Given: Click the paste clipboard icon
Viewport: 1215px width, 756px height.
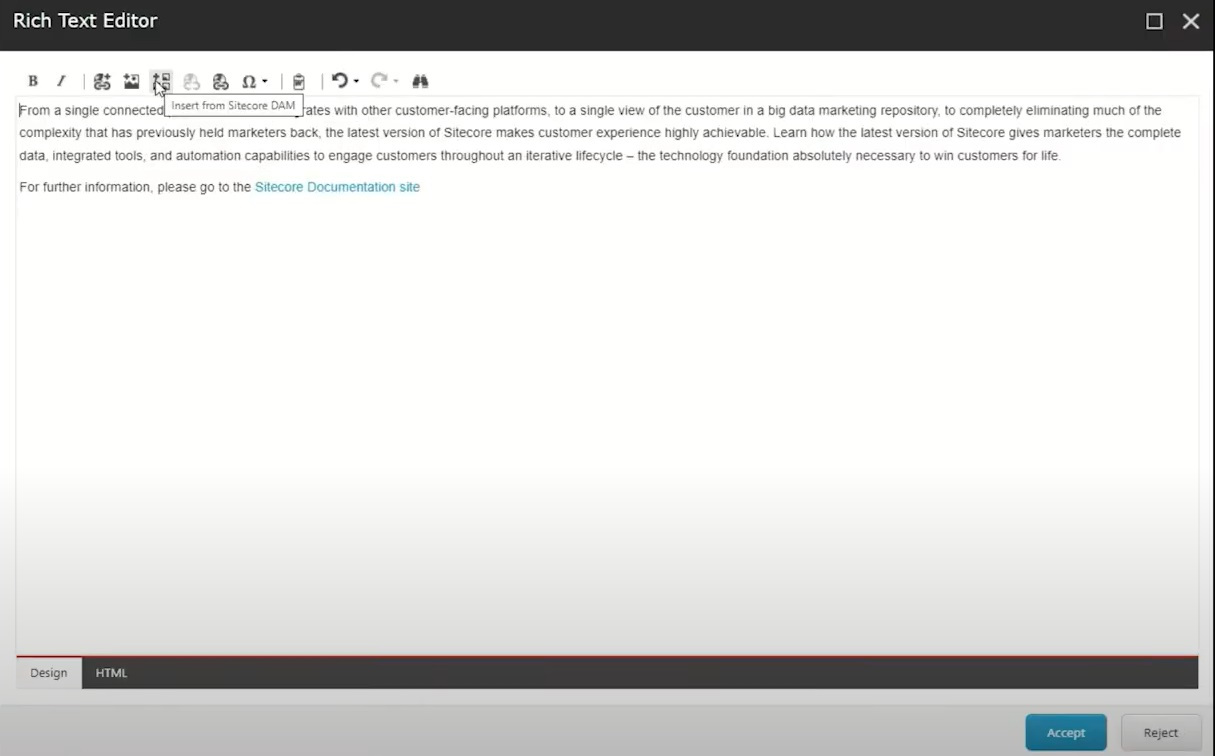Looking at the screenshot, I should pos(298,81).
